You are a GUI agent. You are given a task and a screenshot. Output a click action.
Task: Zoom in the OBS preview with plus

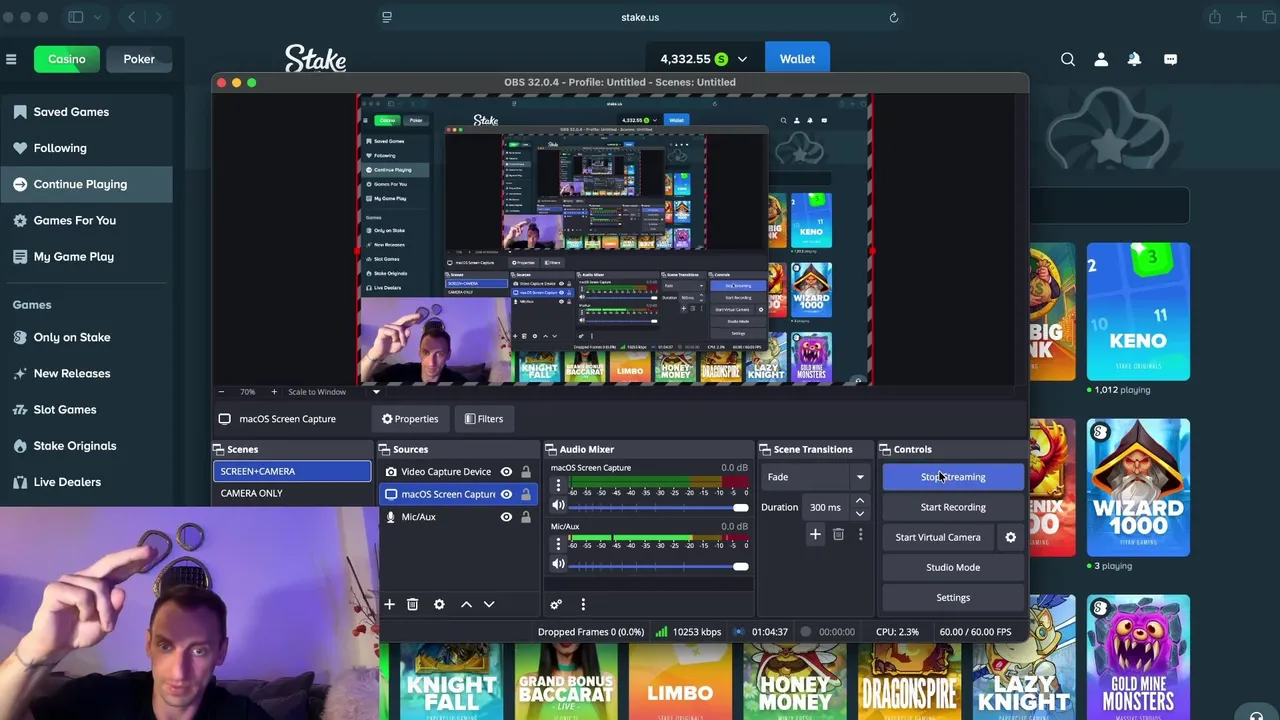[274, 392]
